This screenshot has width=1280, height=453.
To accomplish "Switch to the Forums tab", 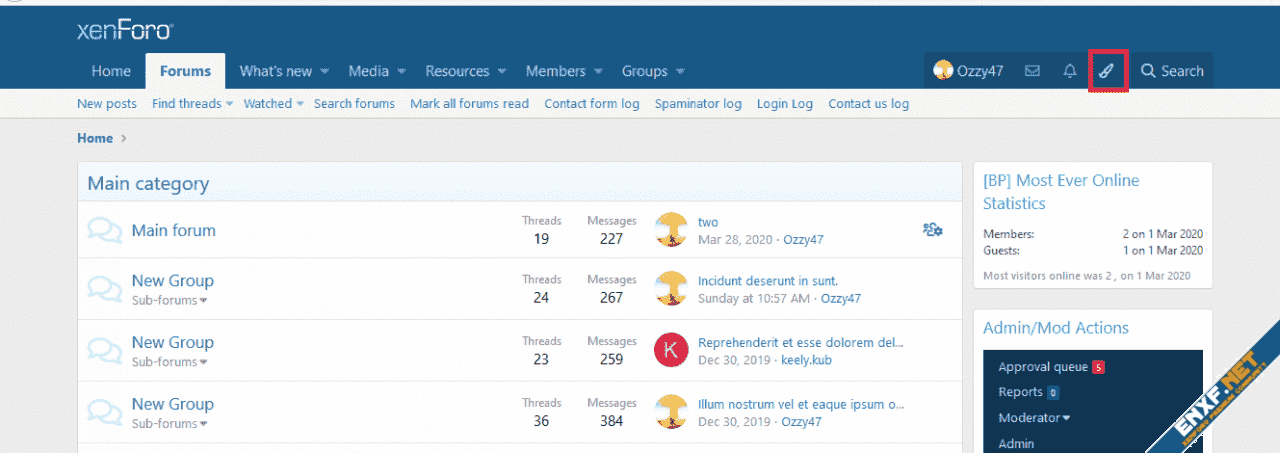I will 185,71.
